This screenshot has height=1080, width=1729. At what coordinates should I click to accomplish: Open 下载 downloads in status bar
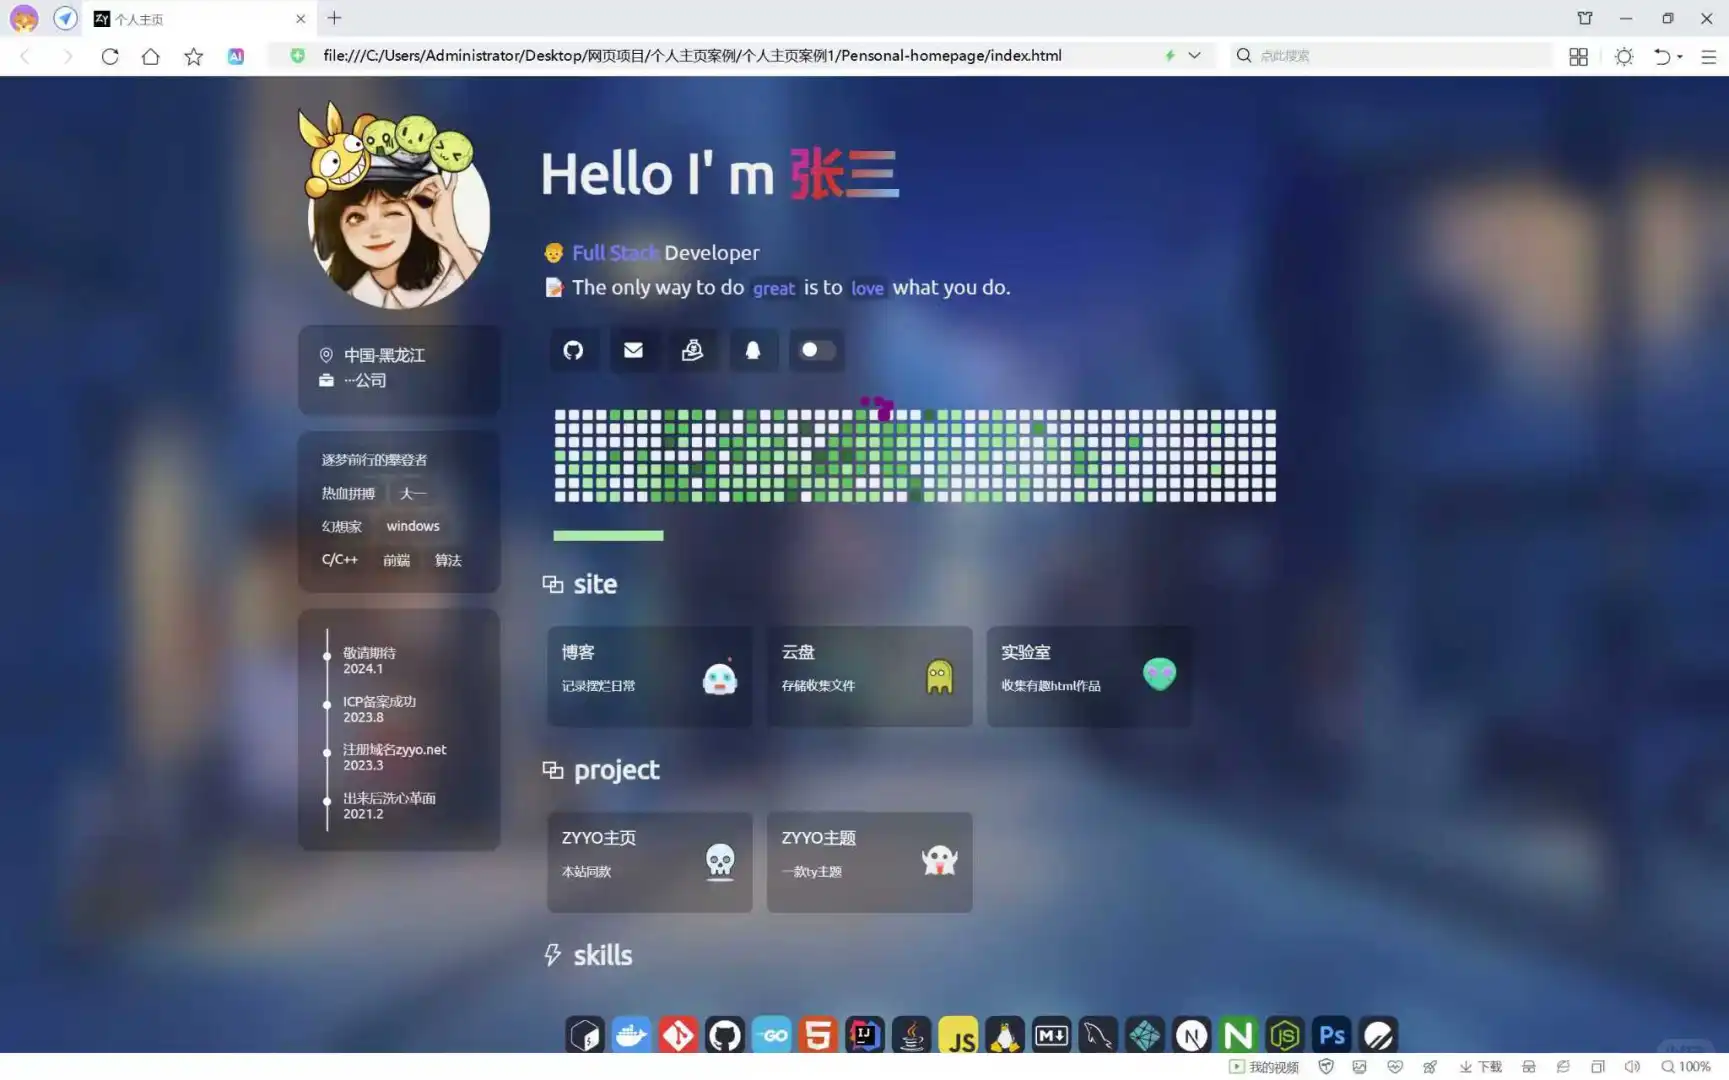pyautogui.click(x=1480, y=1067)
